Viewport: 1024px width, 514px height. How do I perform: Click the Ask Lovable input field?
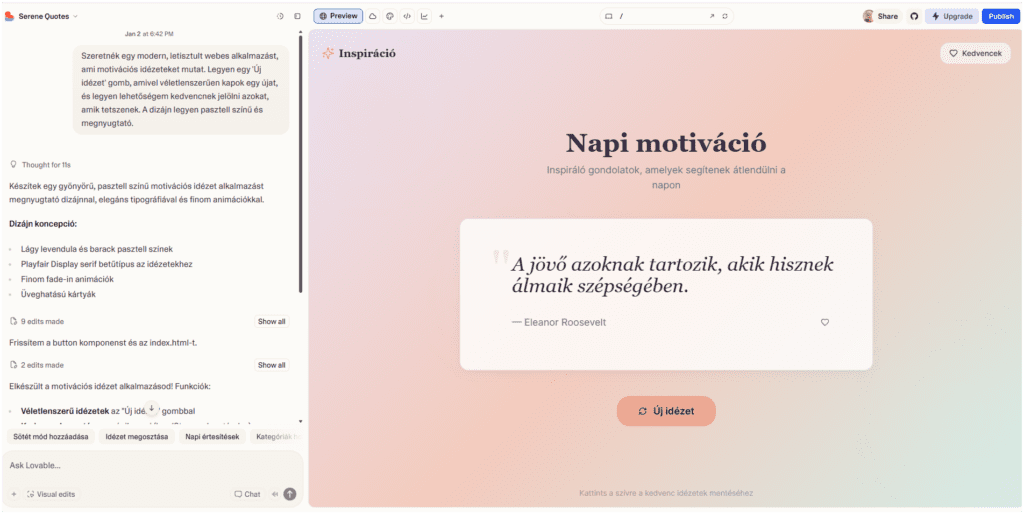click(x=150, y=465)
